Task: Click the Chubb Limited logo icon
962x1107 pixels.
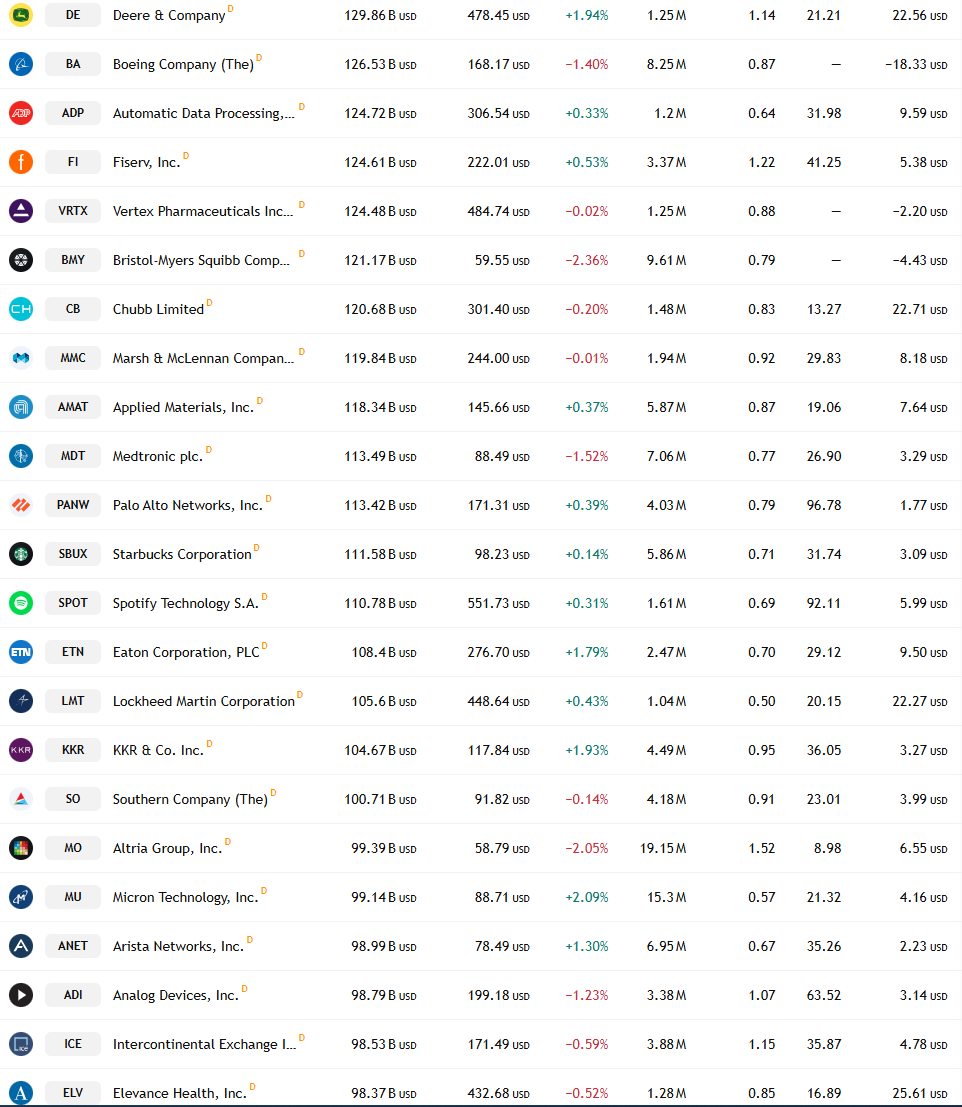Action: point(21,309)
